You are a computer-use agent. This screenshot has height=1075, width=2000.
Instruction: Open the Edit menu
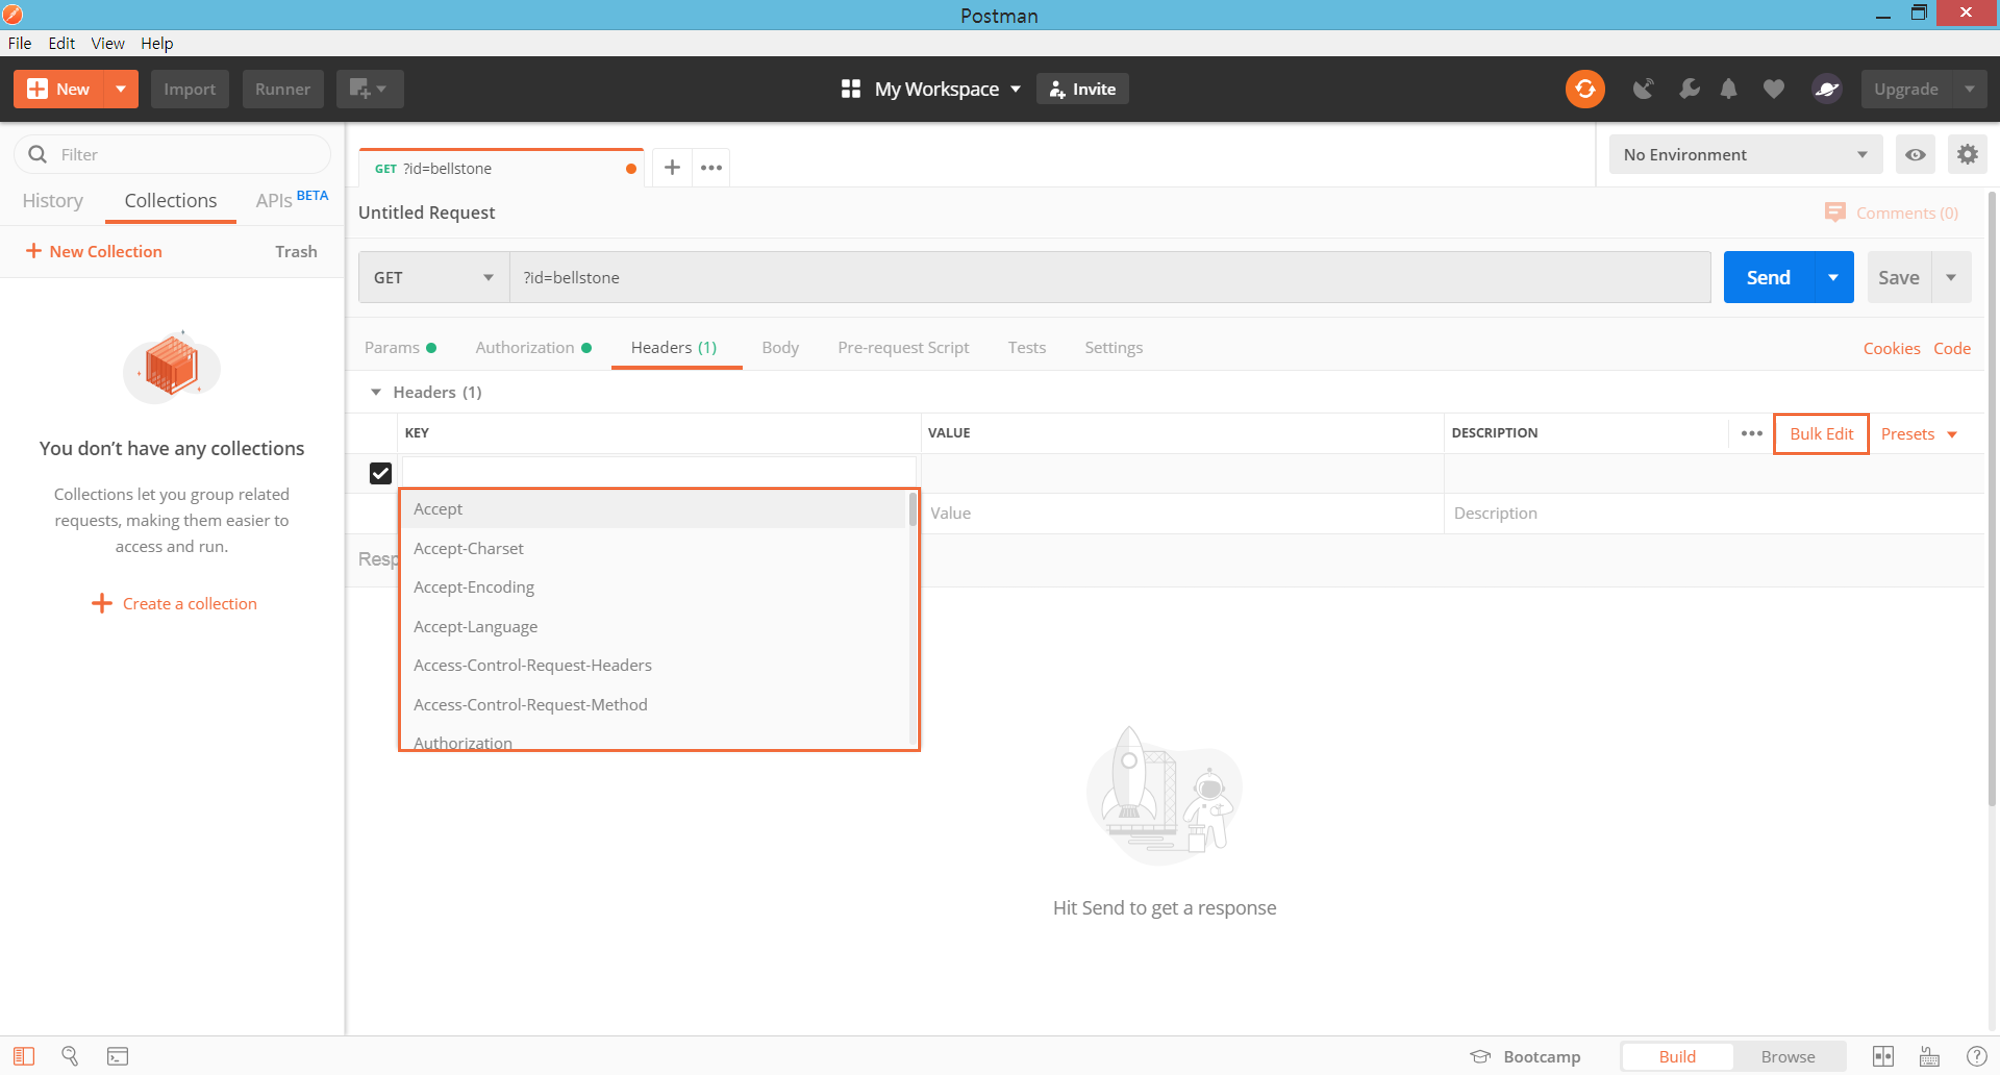point(61,43)
